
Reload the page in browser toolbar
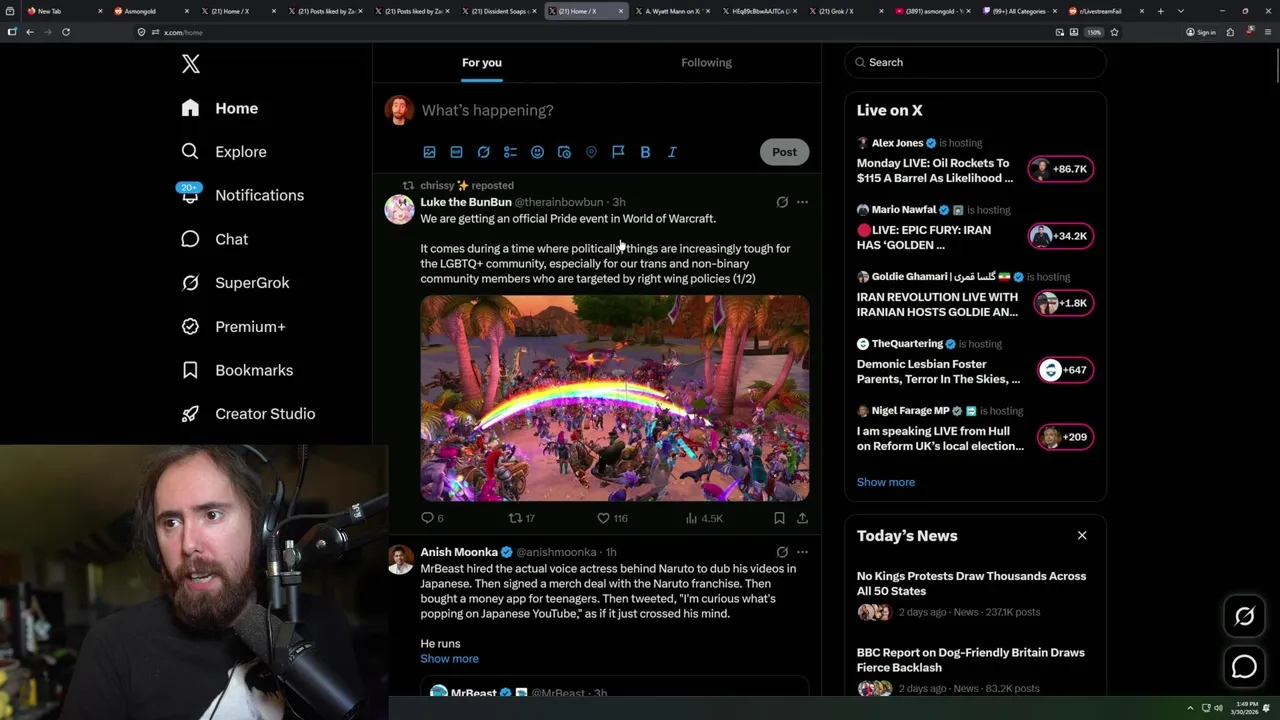click(66, 32)
